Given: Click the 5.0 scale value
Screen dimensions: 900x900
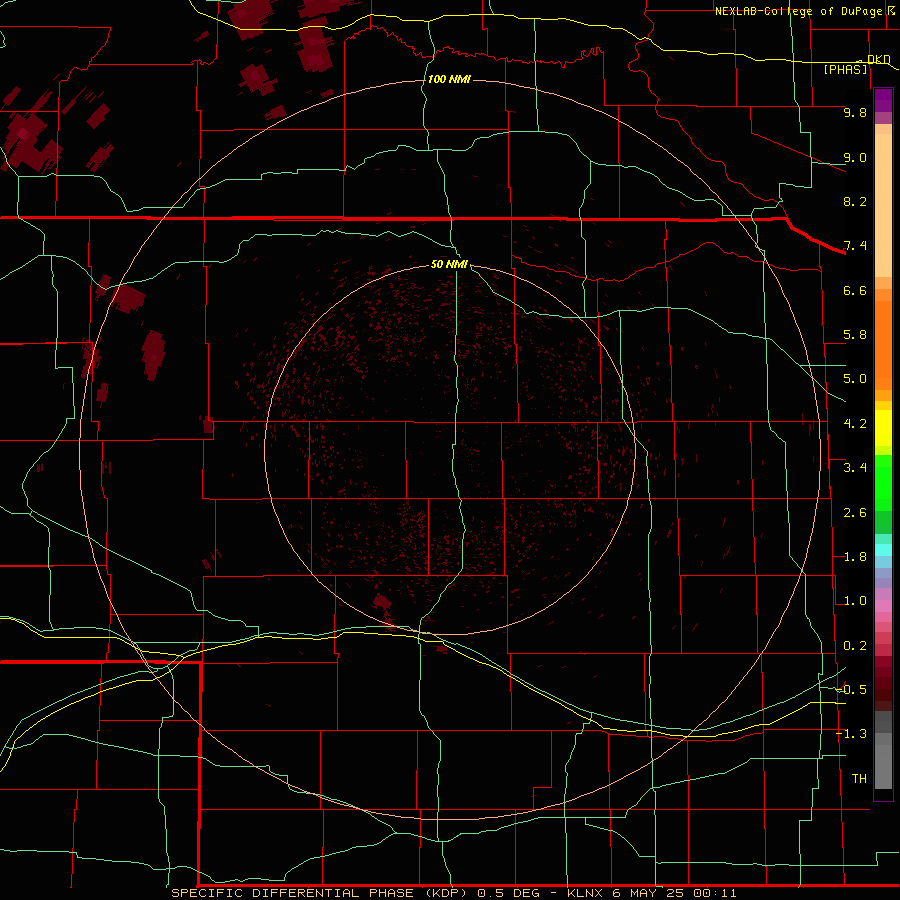Looking at the screenshot, I should point(855,379).
